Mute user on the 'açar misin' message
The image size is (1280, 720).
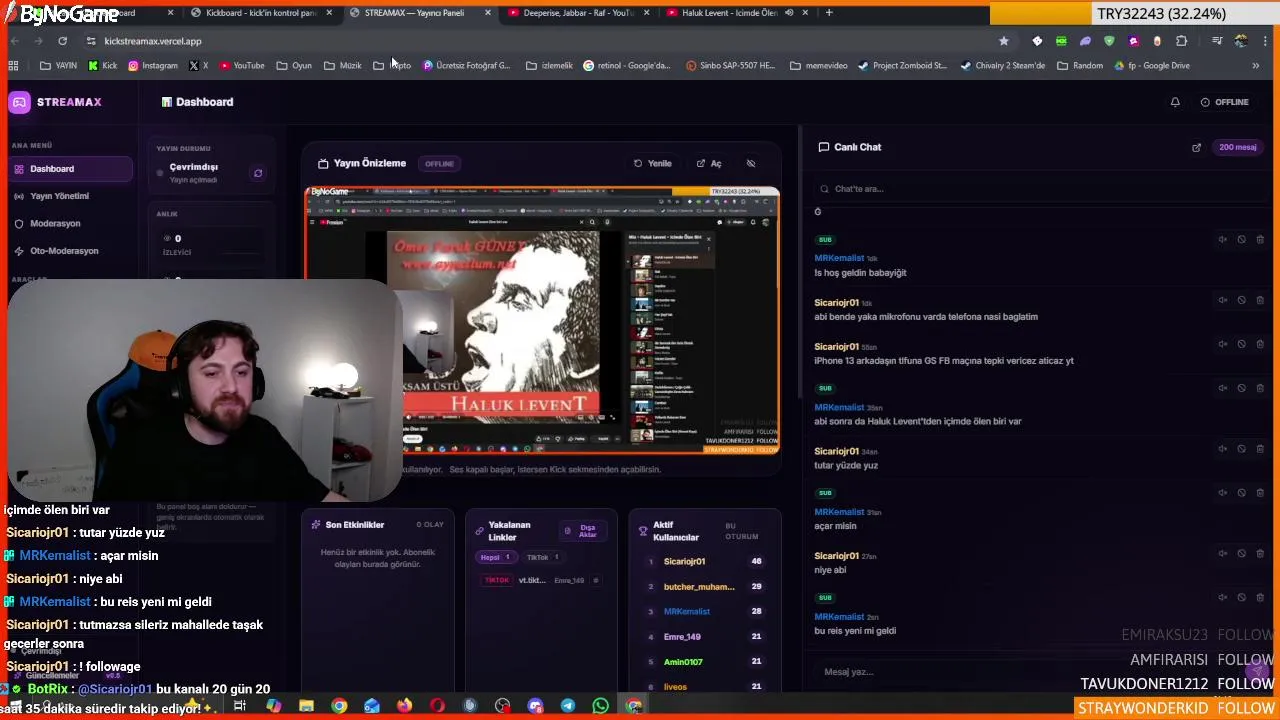coord(1222,493)
